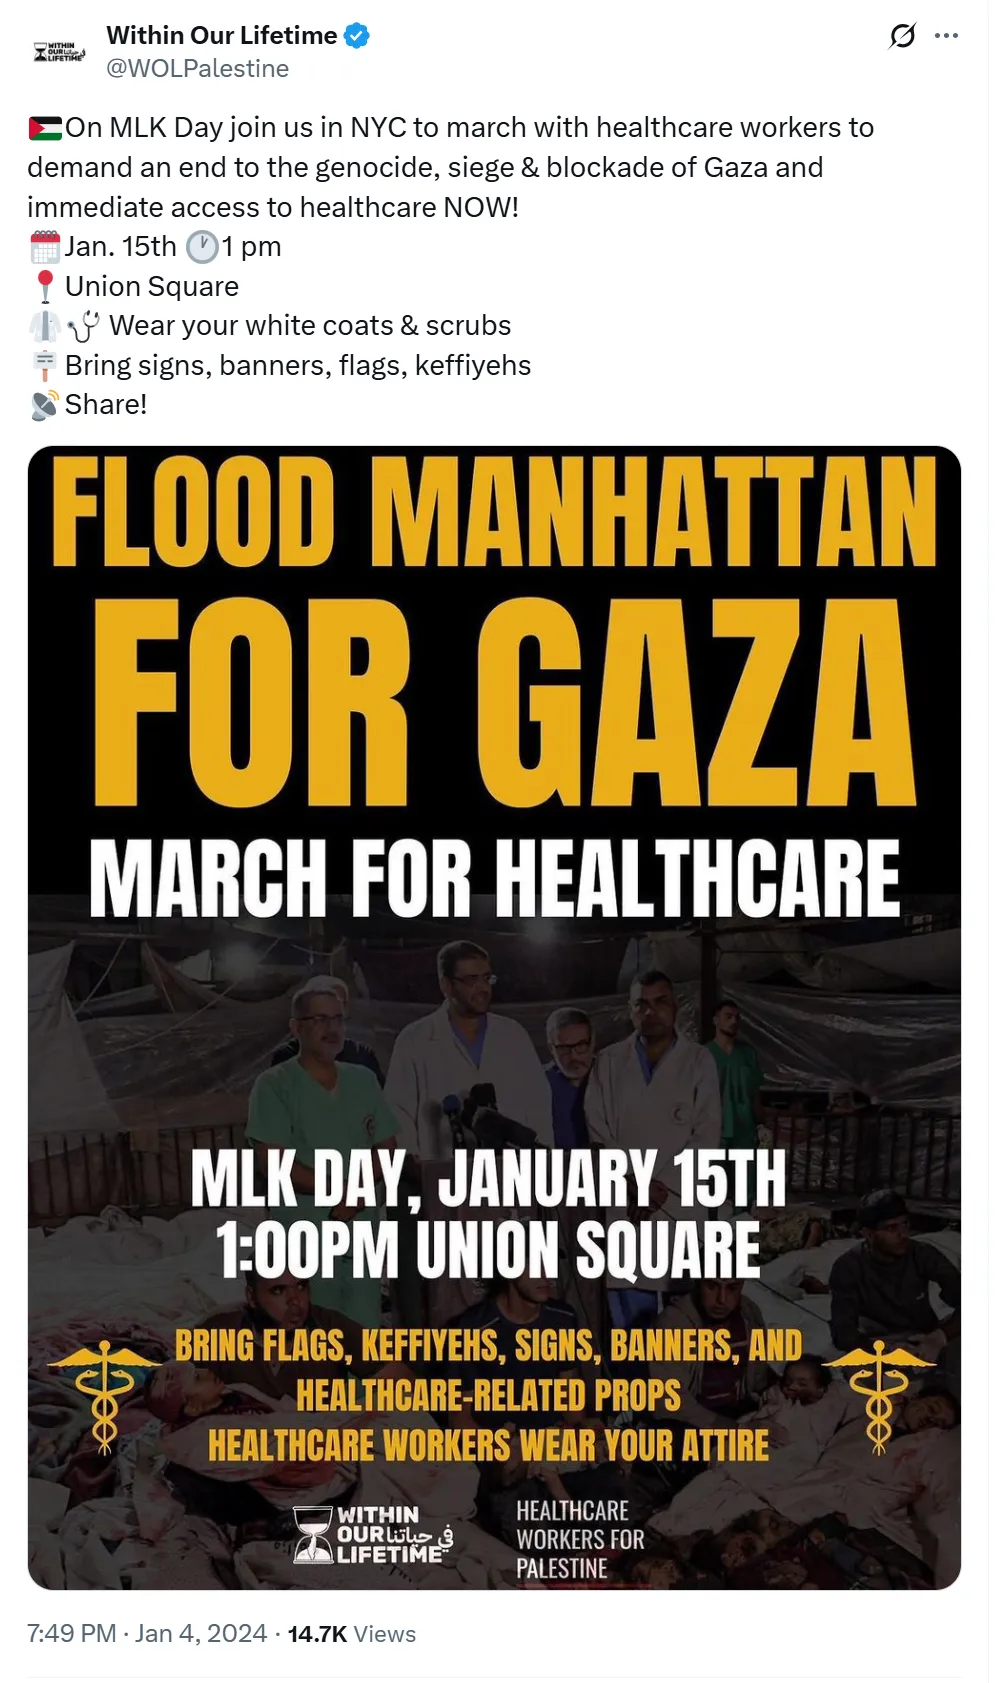Click the @WOLPalestine handle
This screenshot has width=1003, height=1683.
tap(196, 68)
